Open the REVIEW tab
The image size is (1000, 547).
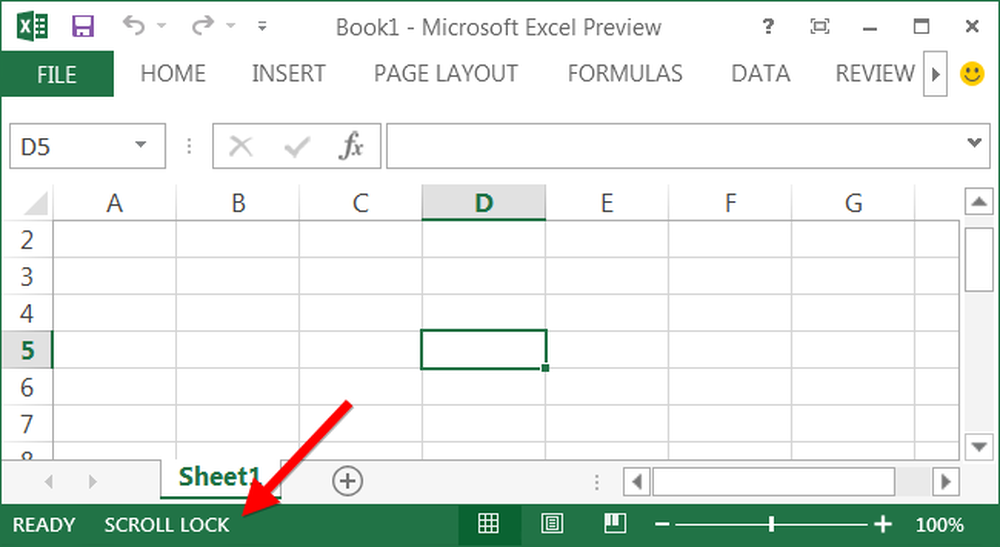[875, 73]
